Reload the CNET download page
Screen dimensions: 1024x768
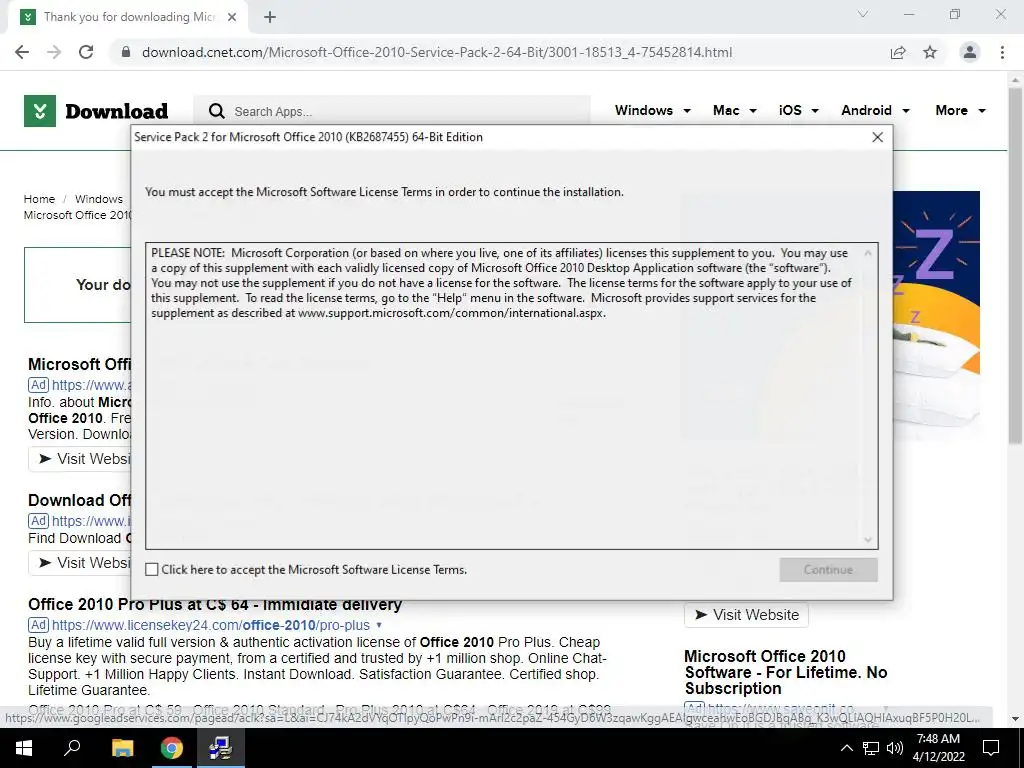(86, 52)
